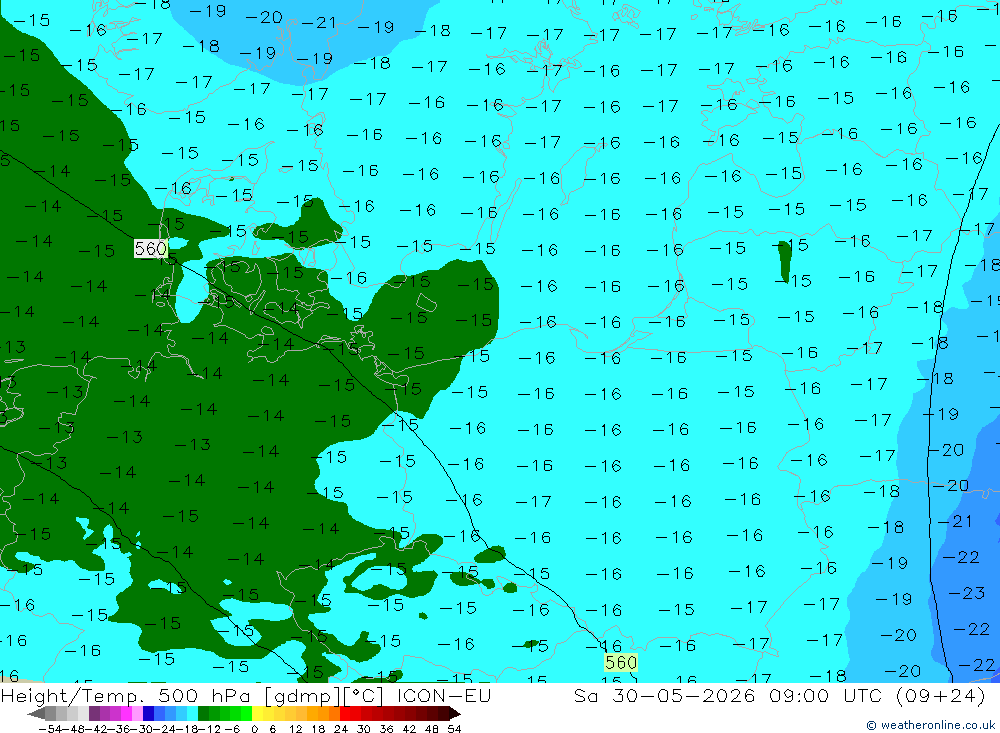Click the [gdmp] unit label in title
This screenshot has width=1000, height=733.
(303, 695)
